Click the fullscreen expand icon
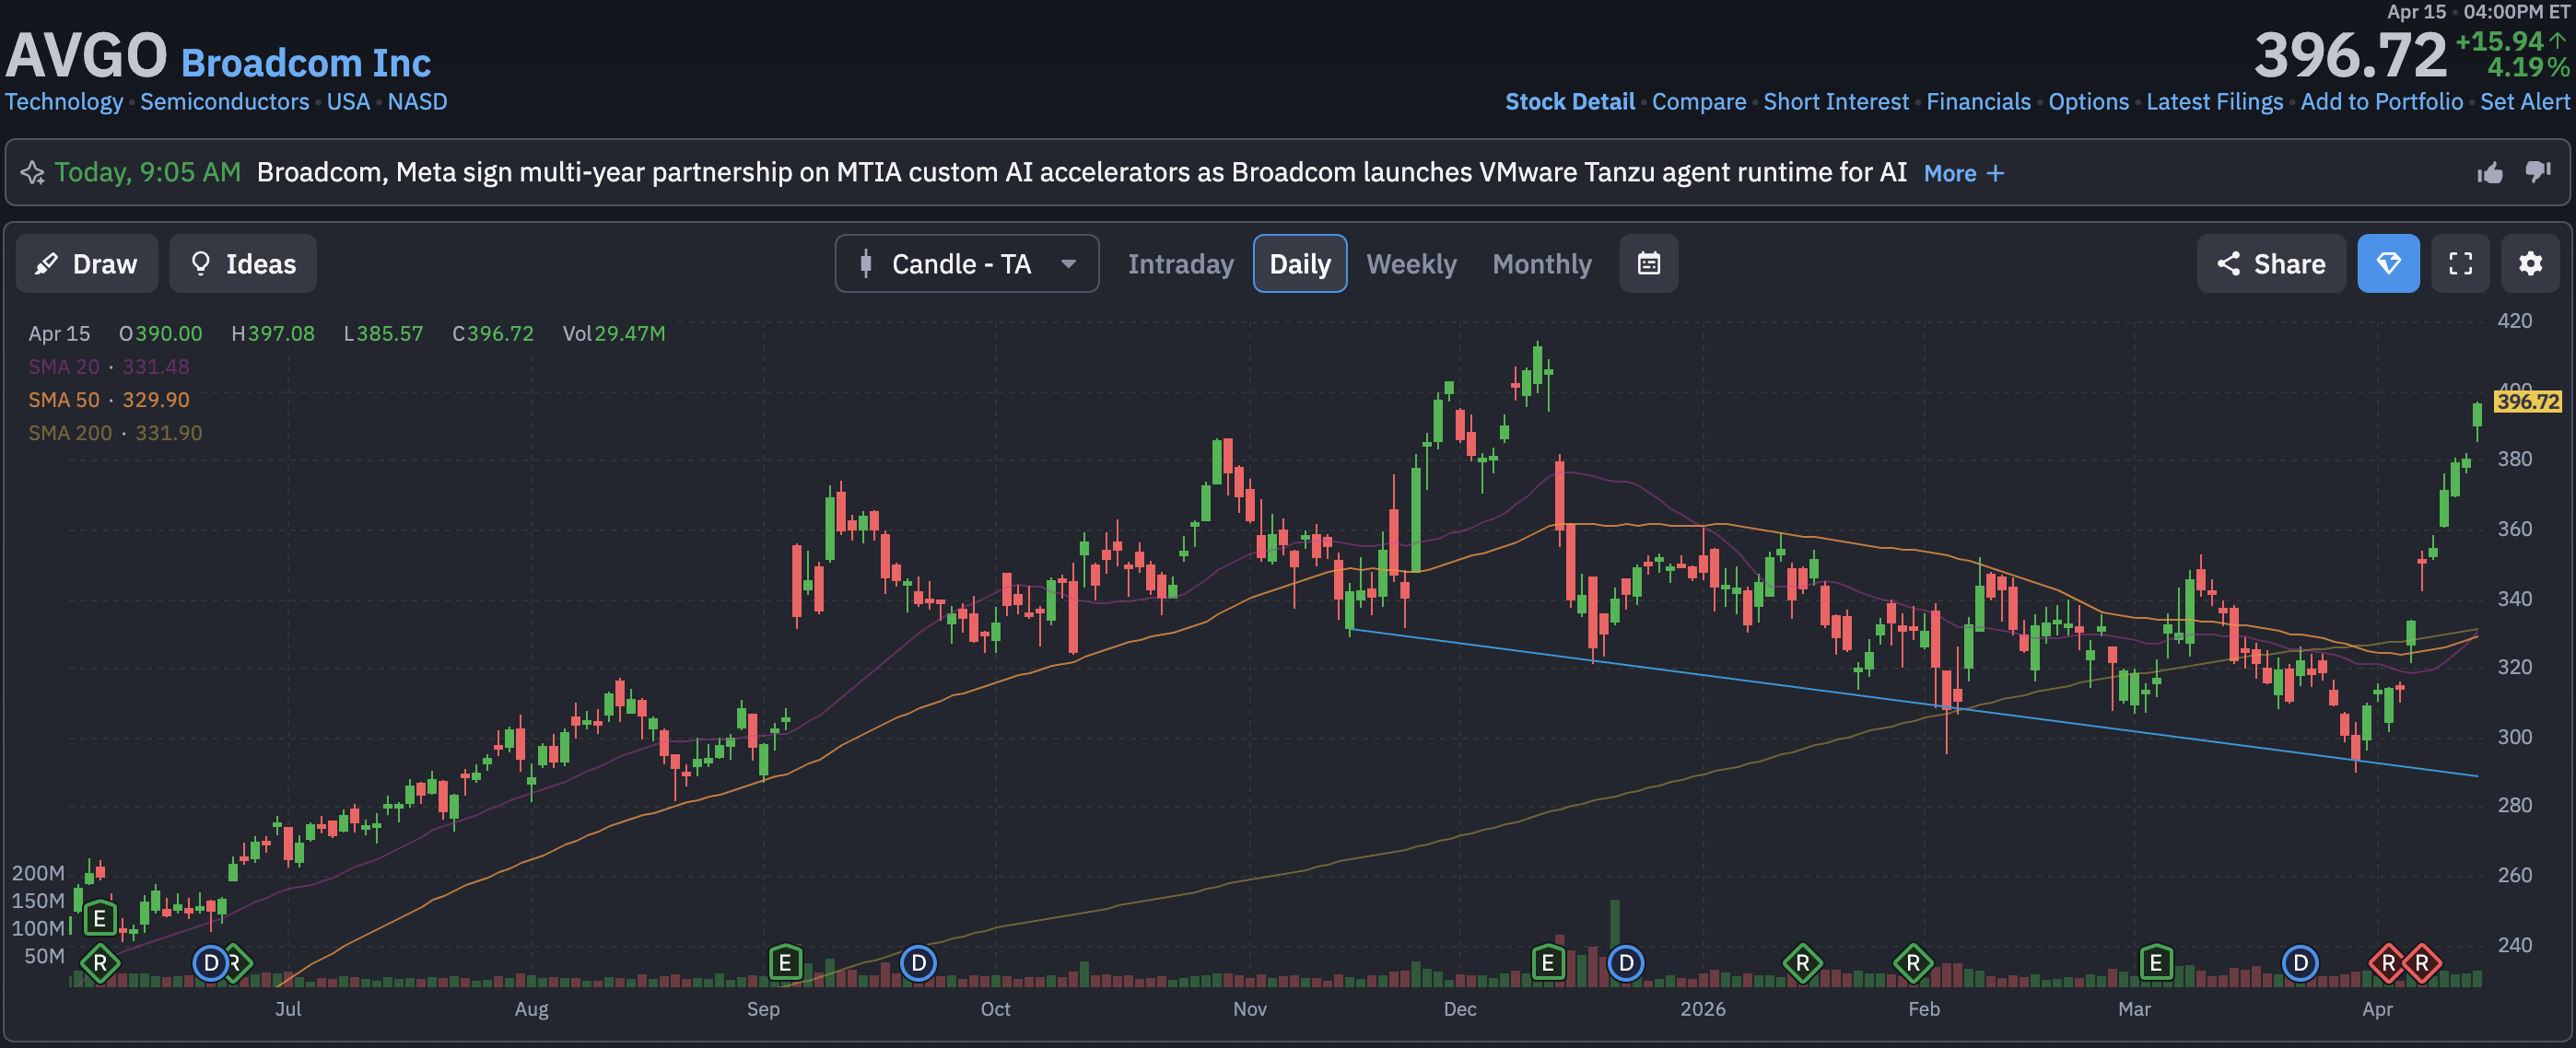Screen dimensions: 2576x1048 (2460, 263)
